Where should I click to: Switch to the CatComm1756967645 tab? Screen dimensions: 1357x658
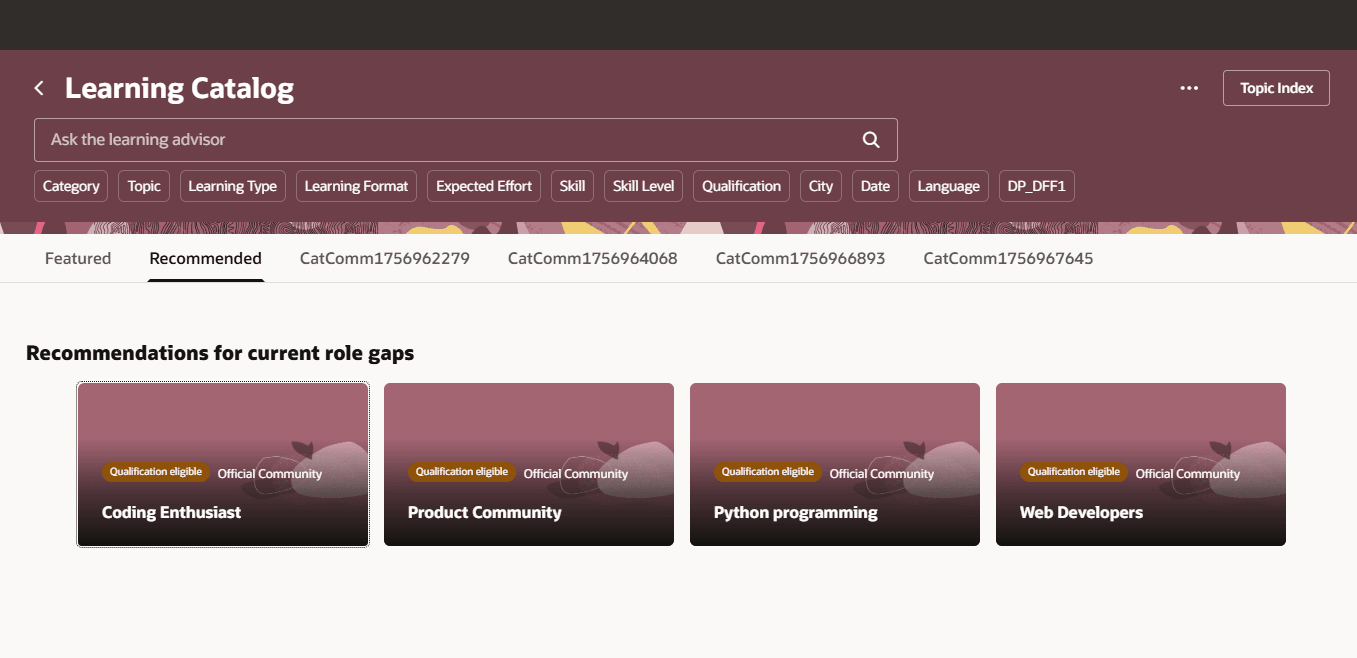pyautogui.click(x=1007, y=257)
